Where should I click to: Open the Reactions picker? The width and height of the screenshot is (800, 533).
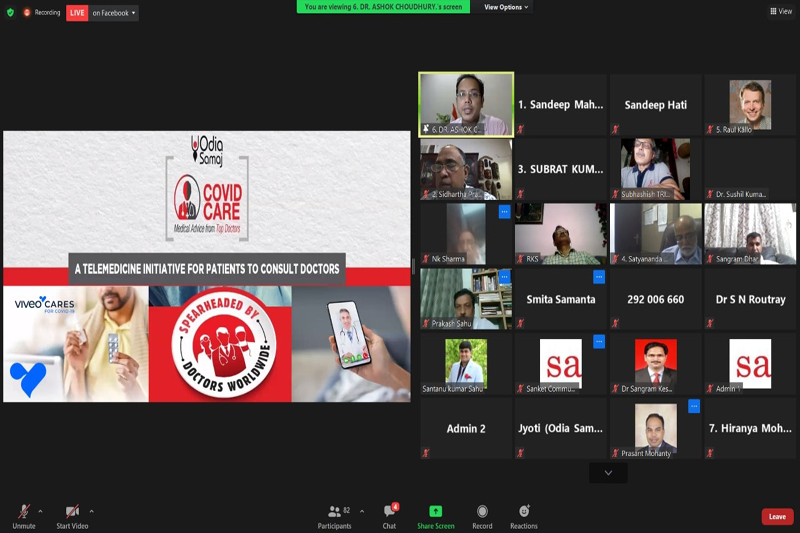coord(523,512)
